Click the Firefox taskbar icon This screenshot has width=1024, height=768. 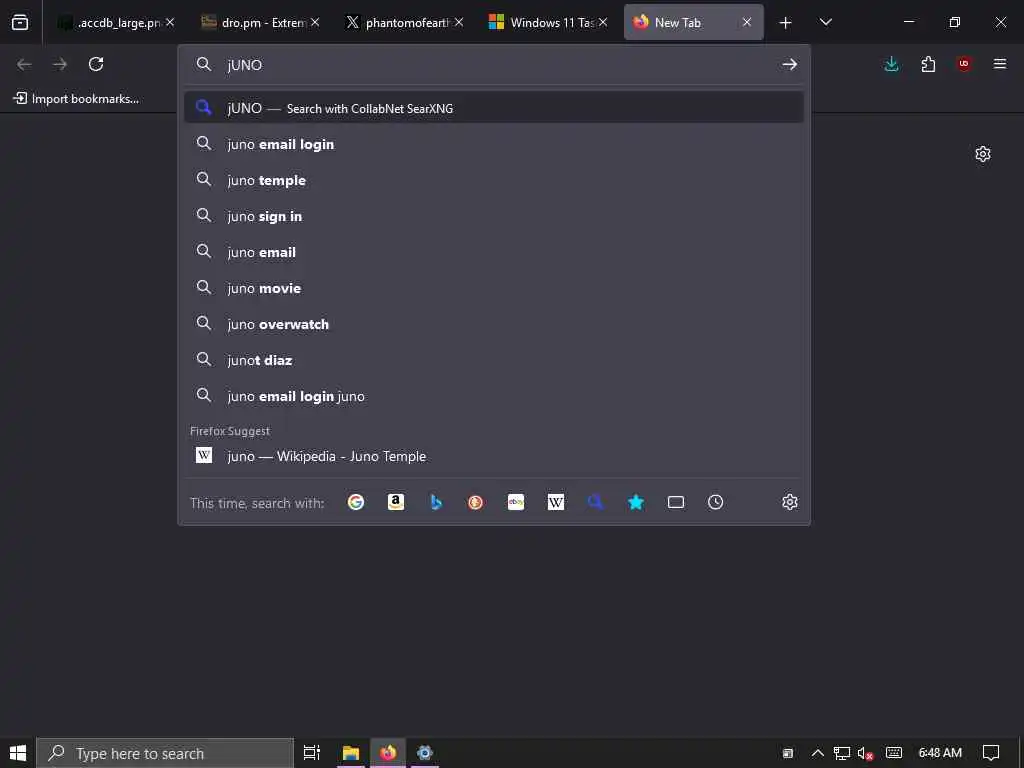click(x=388, y=753)
